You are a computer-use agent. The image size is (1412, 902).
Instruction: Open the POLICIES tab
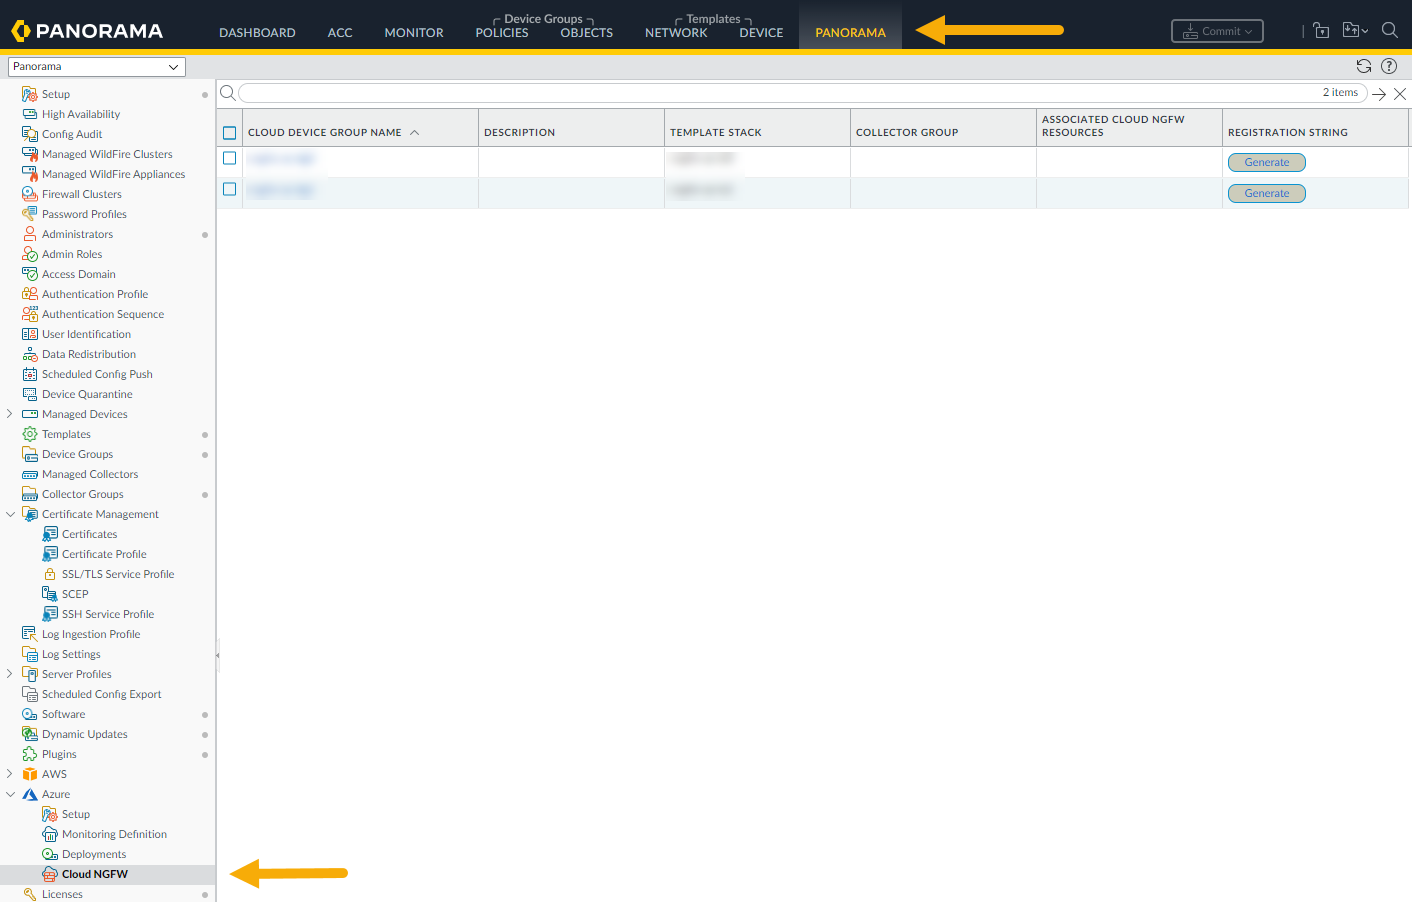[502, 32]
